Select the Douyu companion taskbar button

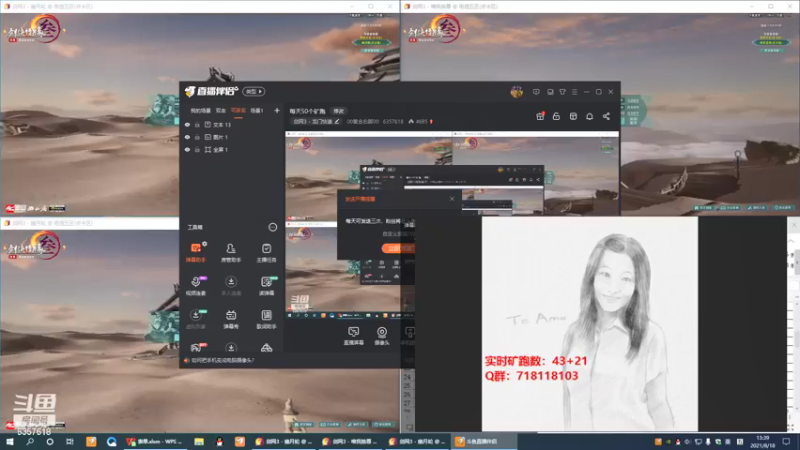click(484, 441)
